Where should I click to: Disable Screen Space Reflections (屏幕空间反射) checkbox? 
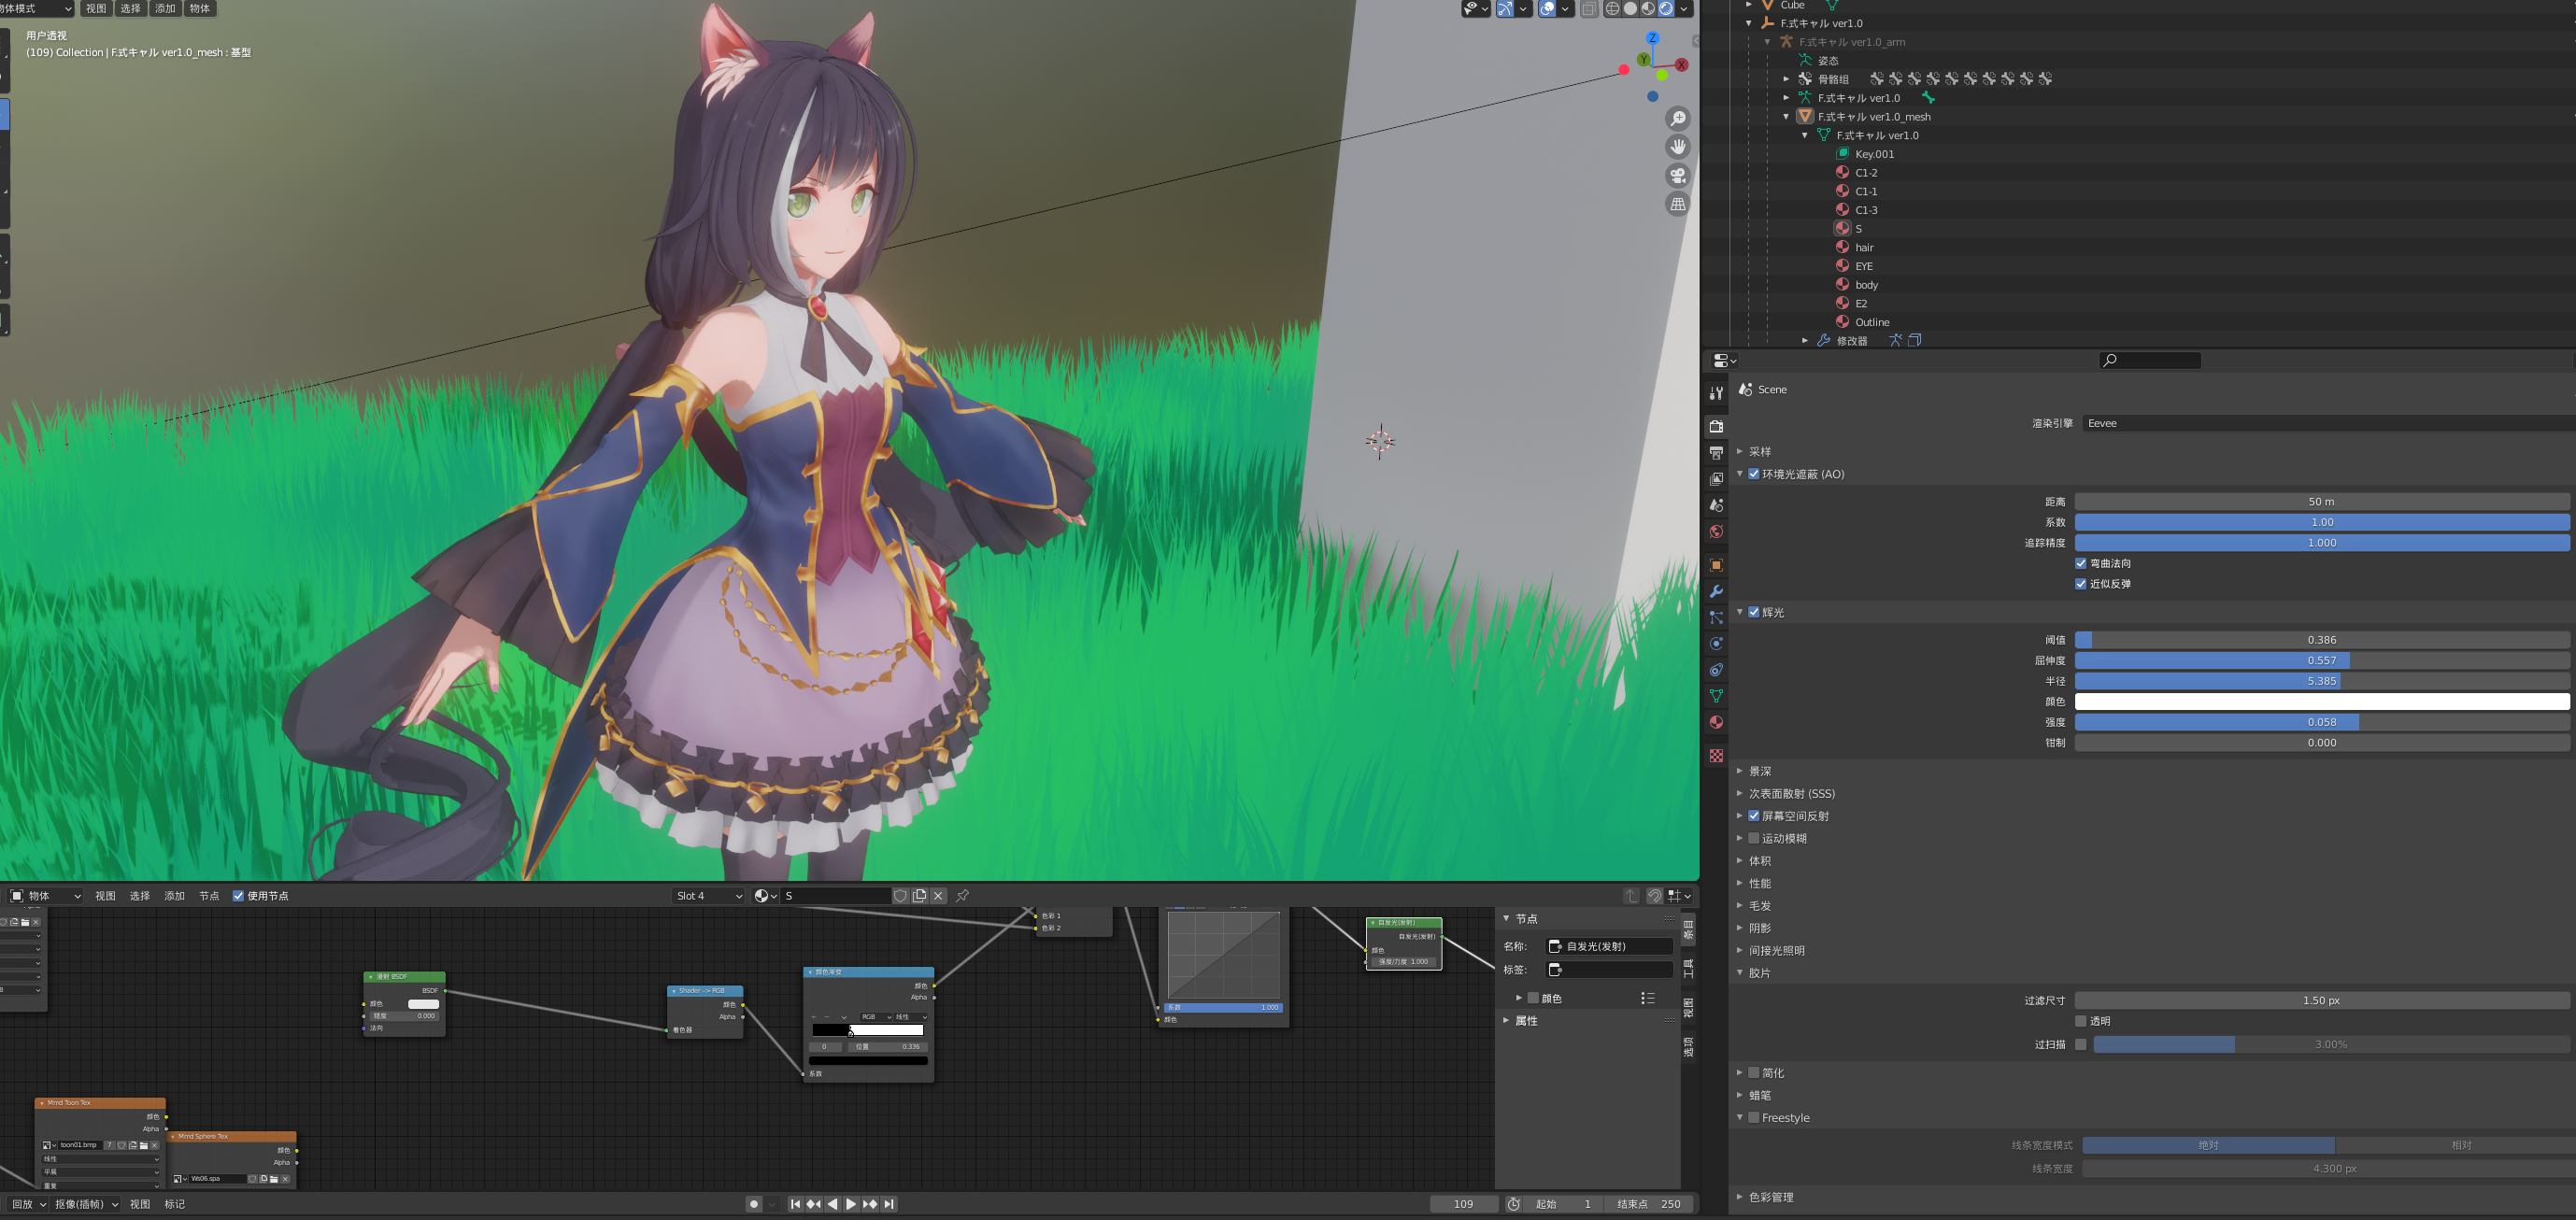point(1754,816)
